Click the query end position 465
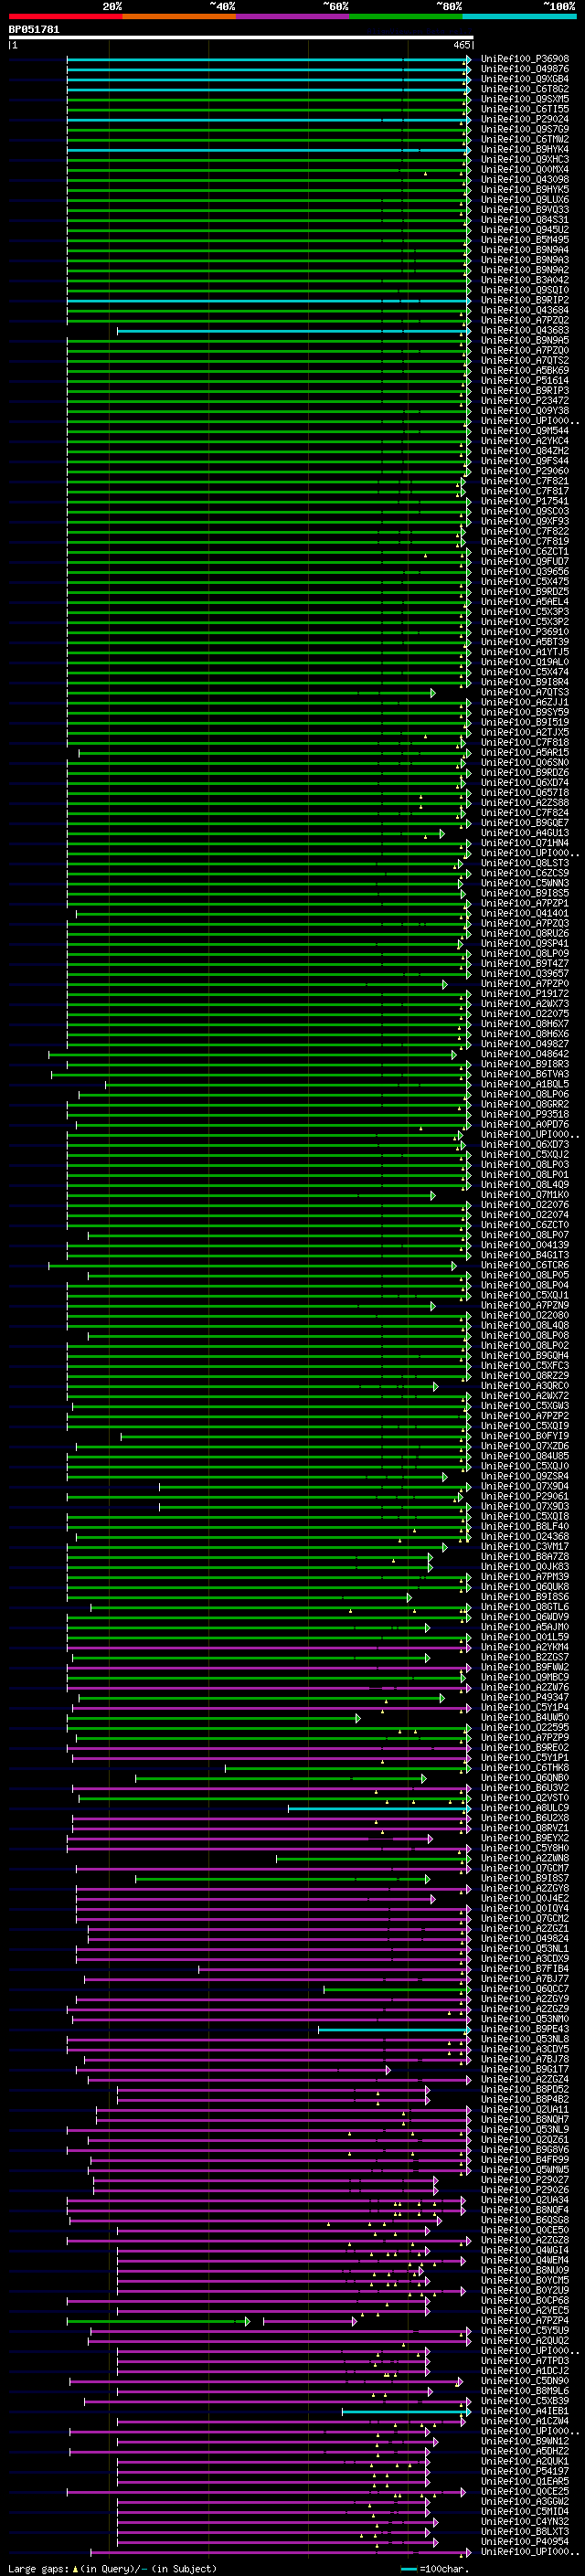Screen dimensions: 585x2576 point(461,45)
